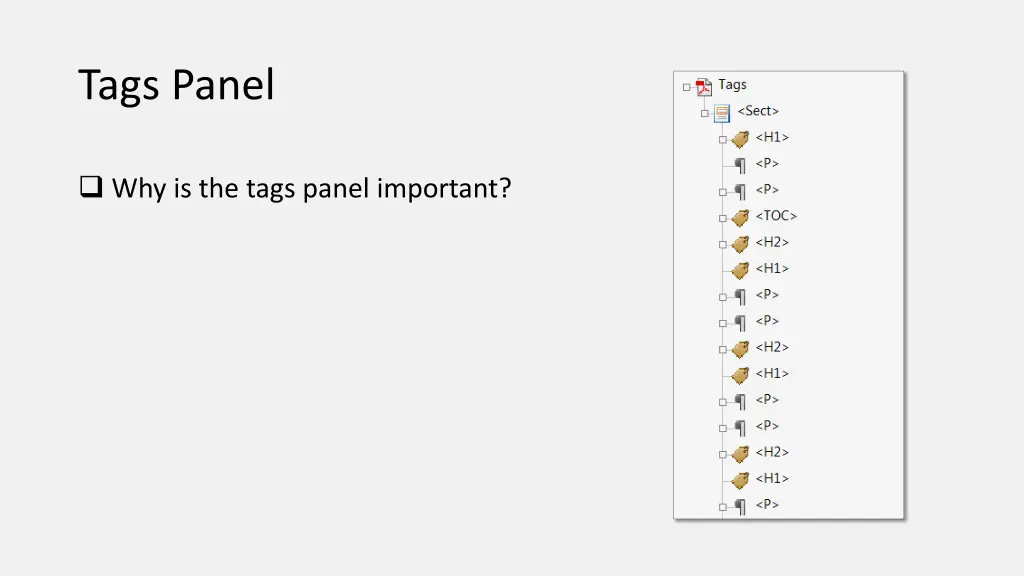Image resolution: width=1024 pixels, height=576 pixels.
Task: Select the Tags root label
Action: coord(732,85)
